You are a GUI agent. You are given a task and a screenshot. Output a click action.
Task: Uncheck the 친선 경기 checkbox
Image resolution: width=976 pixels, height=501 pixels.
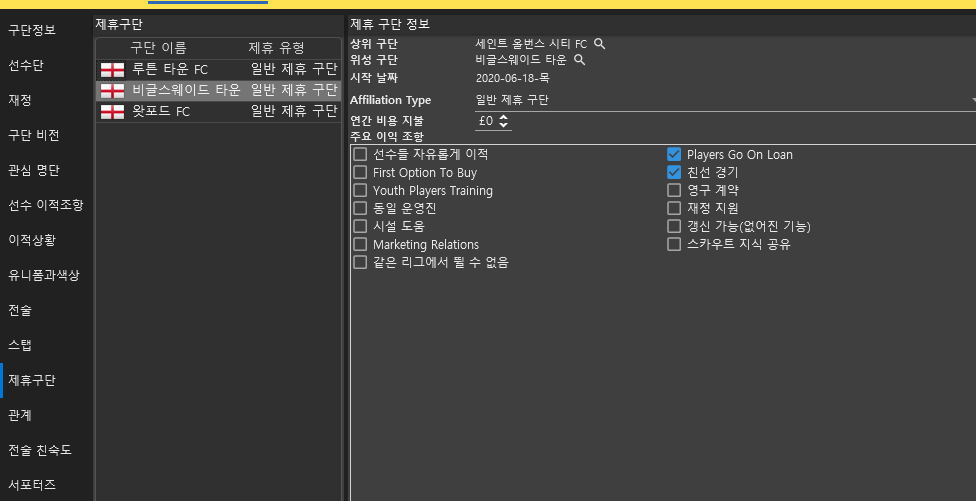coord(674,172)
